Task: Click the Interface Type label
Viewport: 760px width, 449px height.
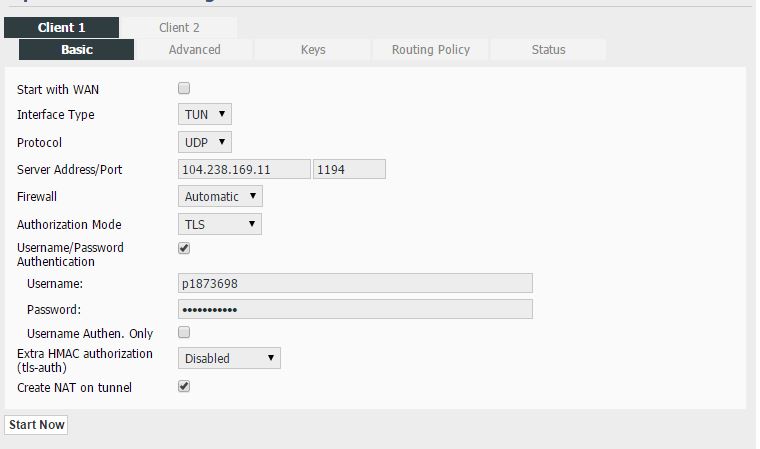Action: pos(56,115)
